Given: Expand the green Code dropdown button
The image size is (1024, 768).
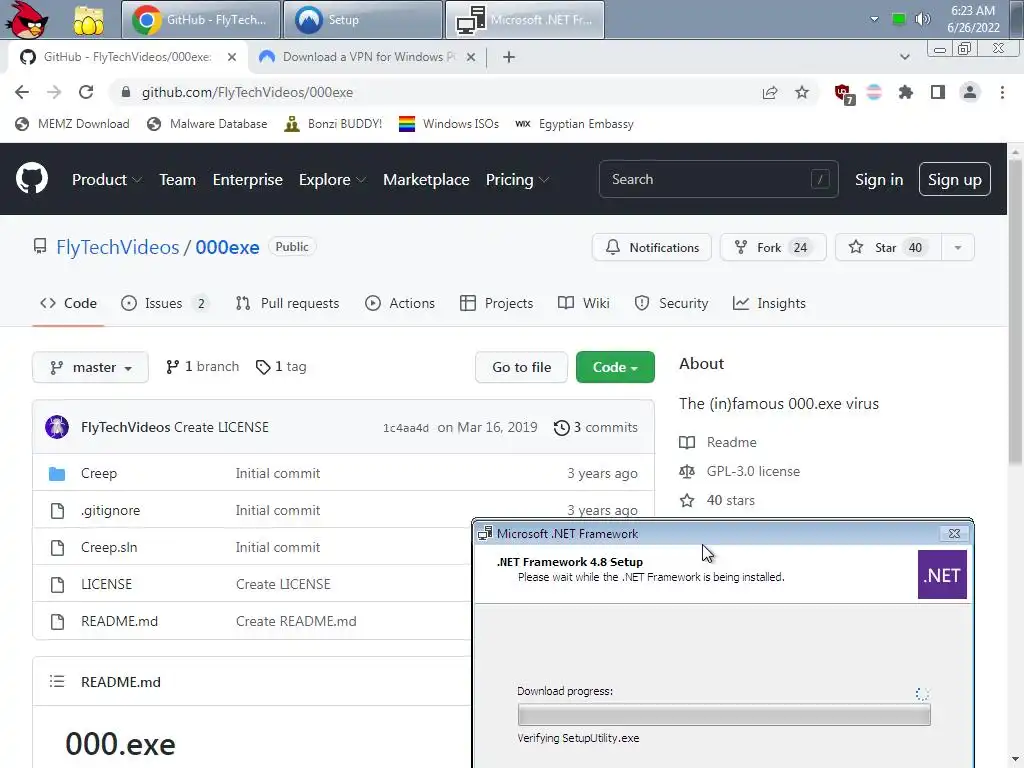Looking at the screenshot, I should tap(615, 367).
